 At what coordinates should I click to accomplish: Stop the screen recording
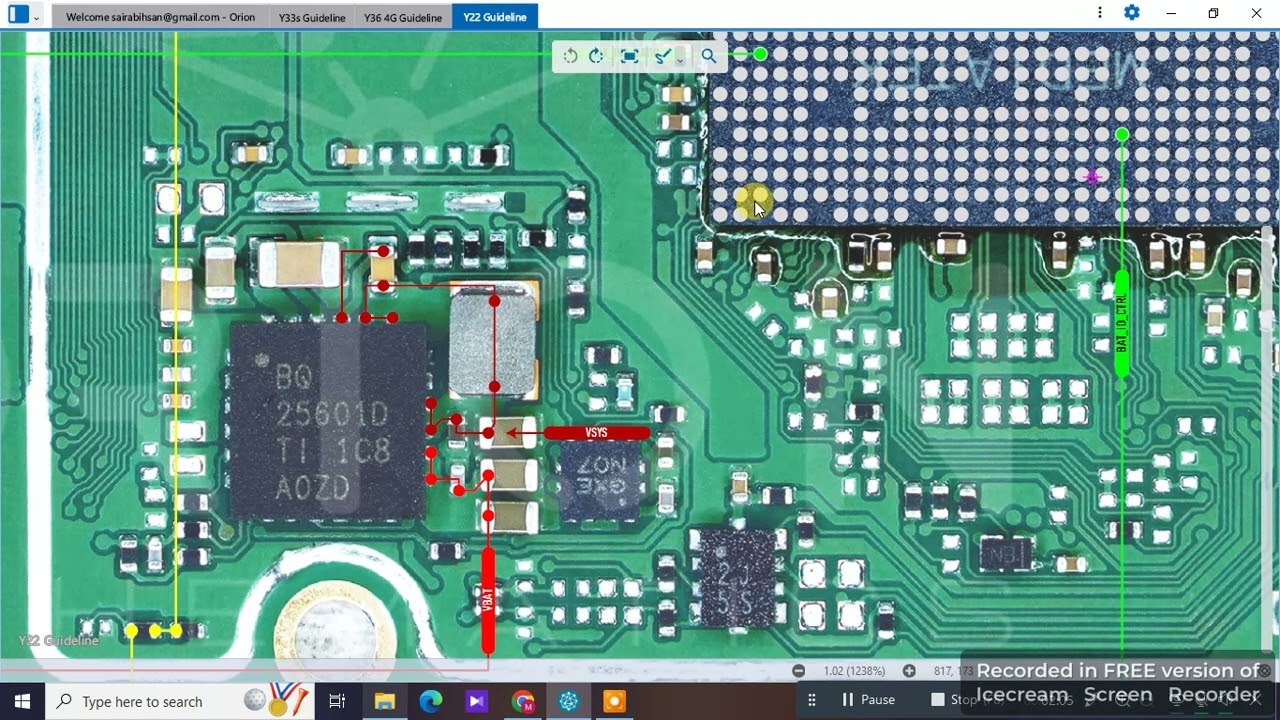pos(953,700)
